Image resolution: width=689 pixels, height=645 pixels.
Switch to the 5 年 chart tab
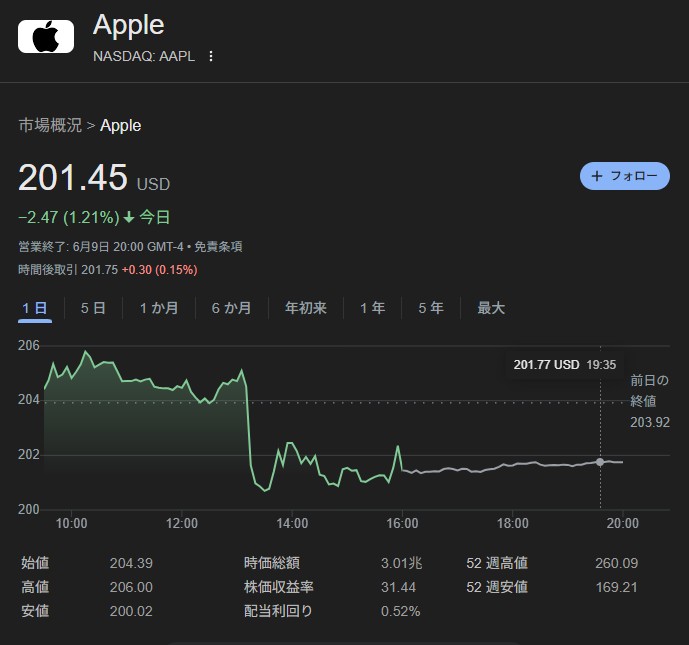tap(431, 308)
